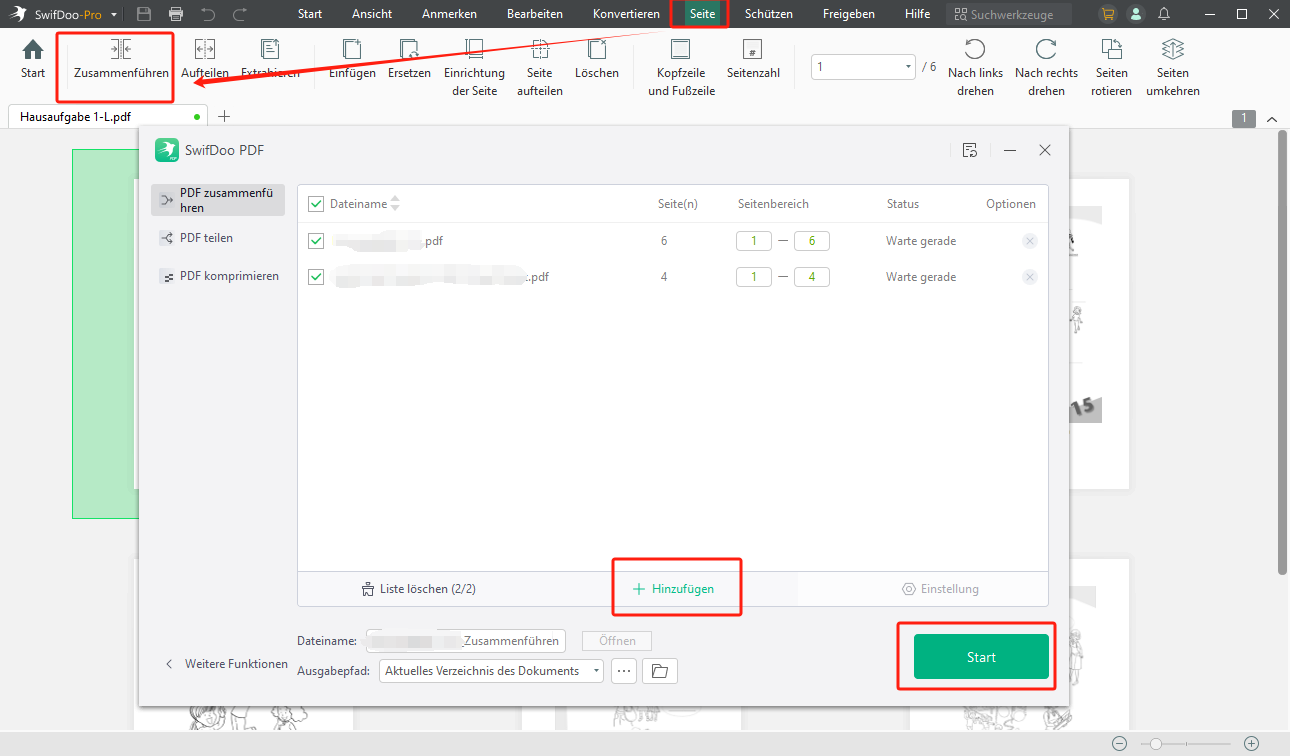The height and width of the screenshot is (756, 1290).
Task: Click the Löschen delete page tool
Action: (597, 59)
